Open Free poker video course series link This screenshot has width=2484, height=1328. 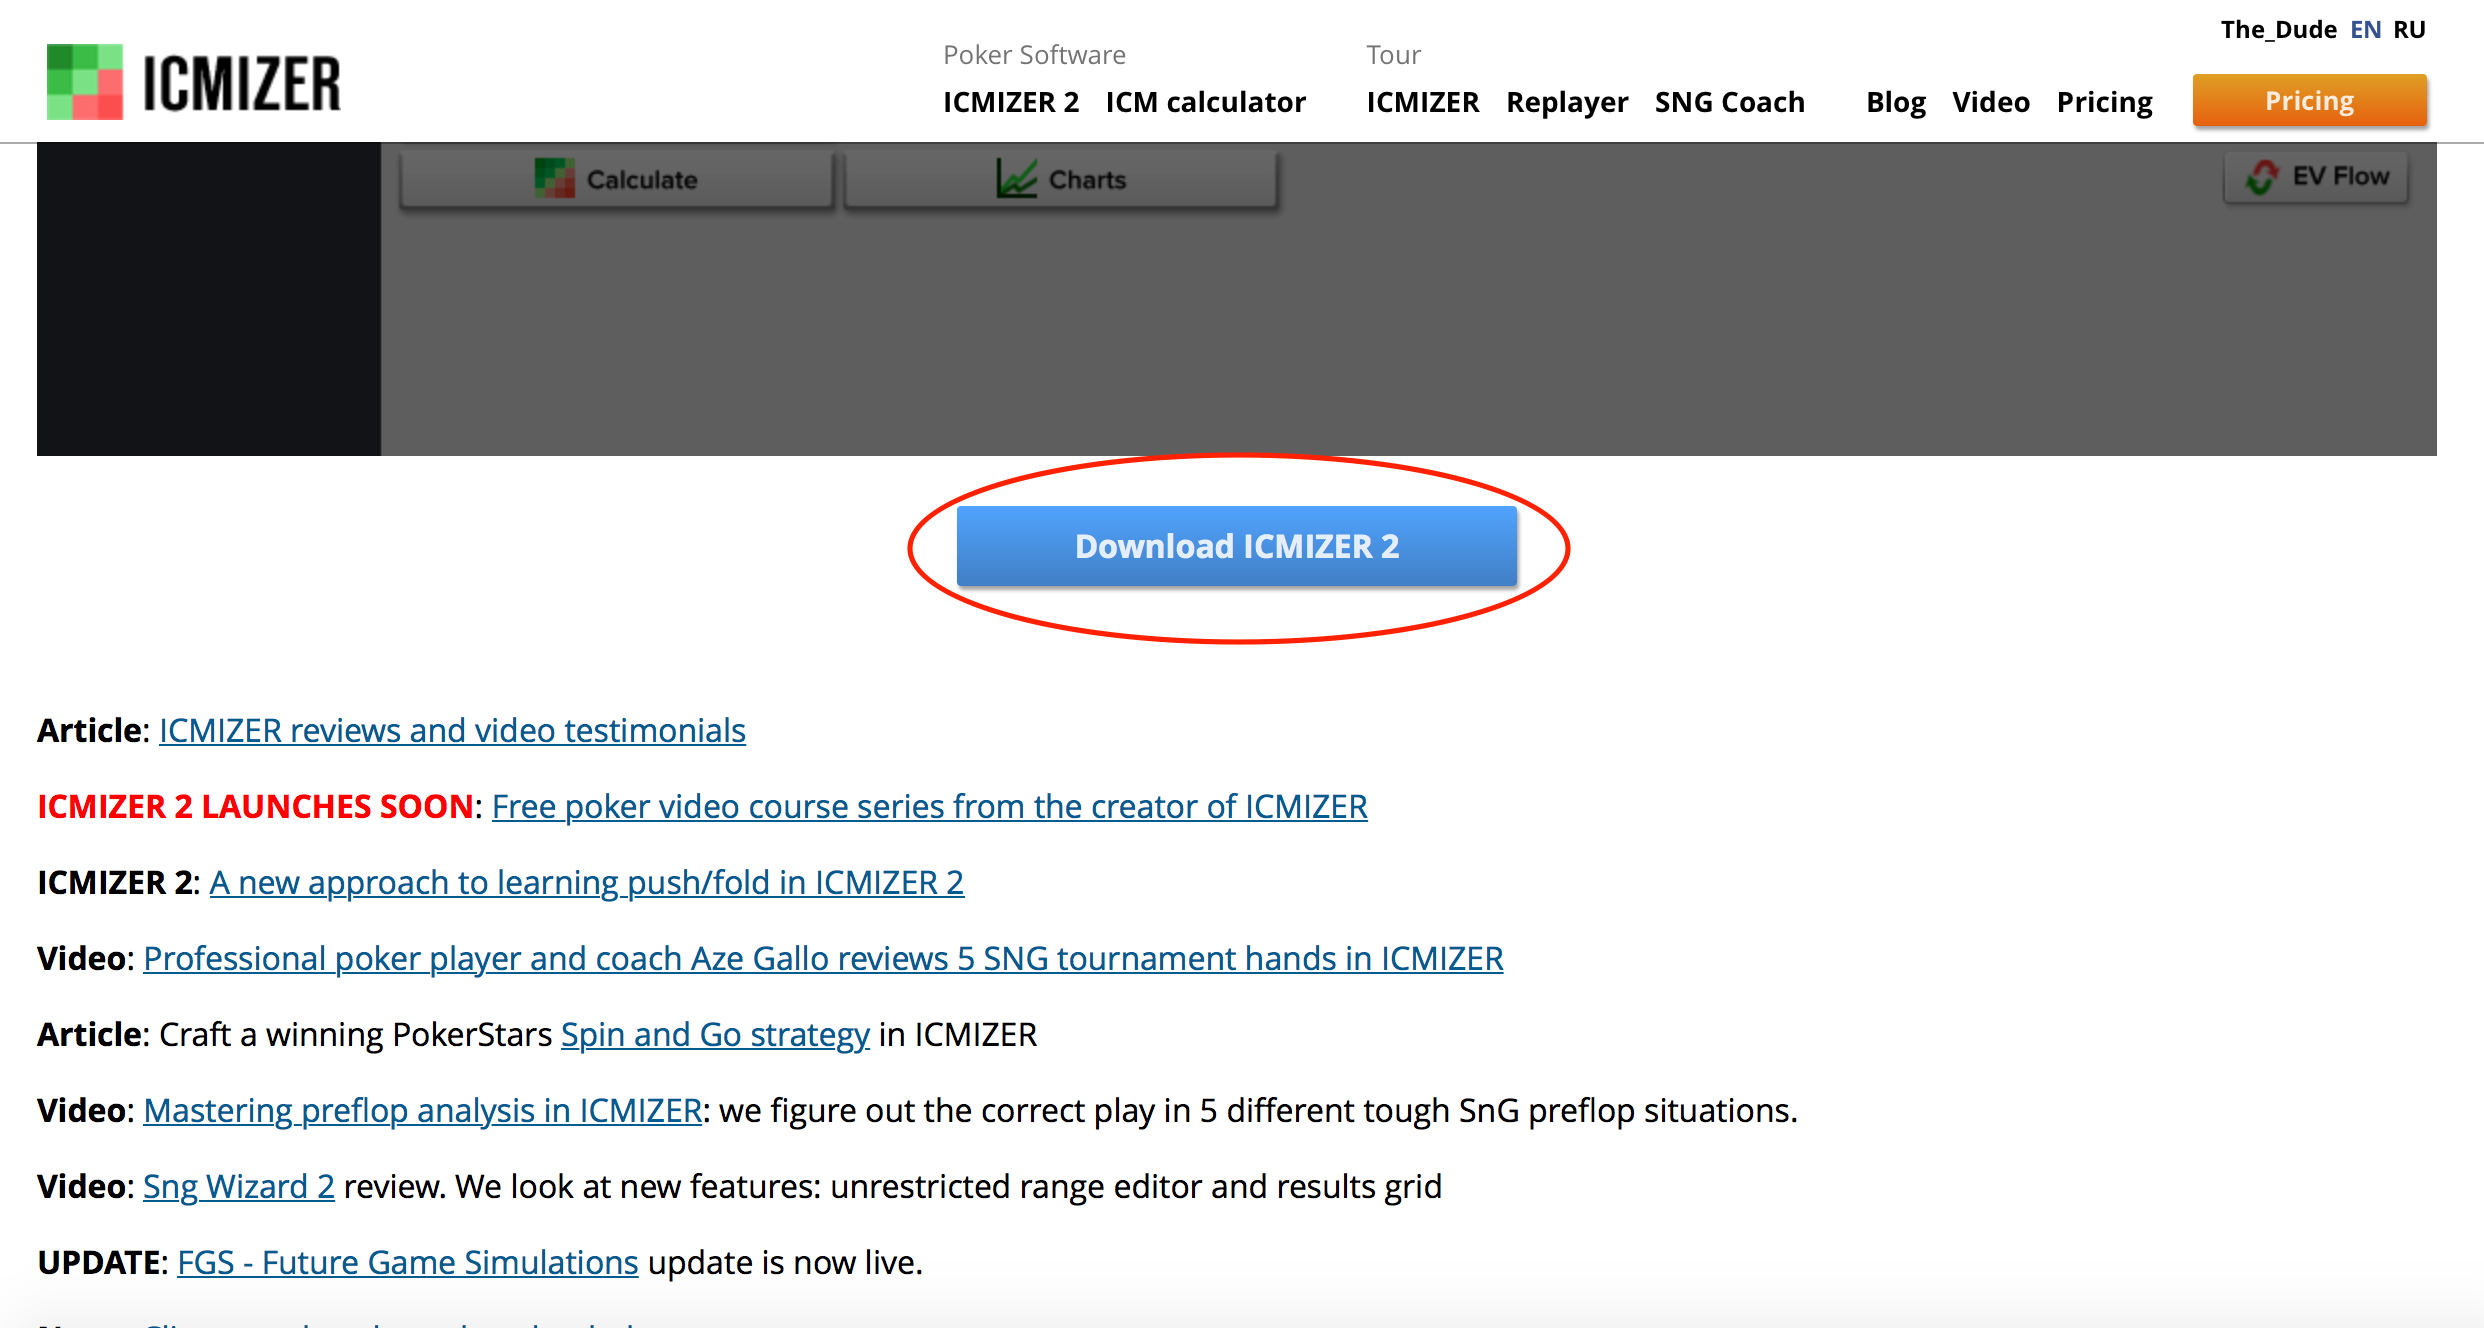[929, 807]
